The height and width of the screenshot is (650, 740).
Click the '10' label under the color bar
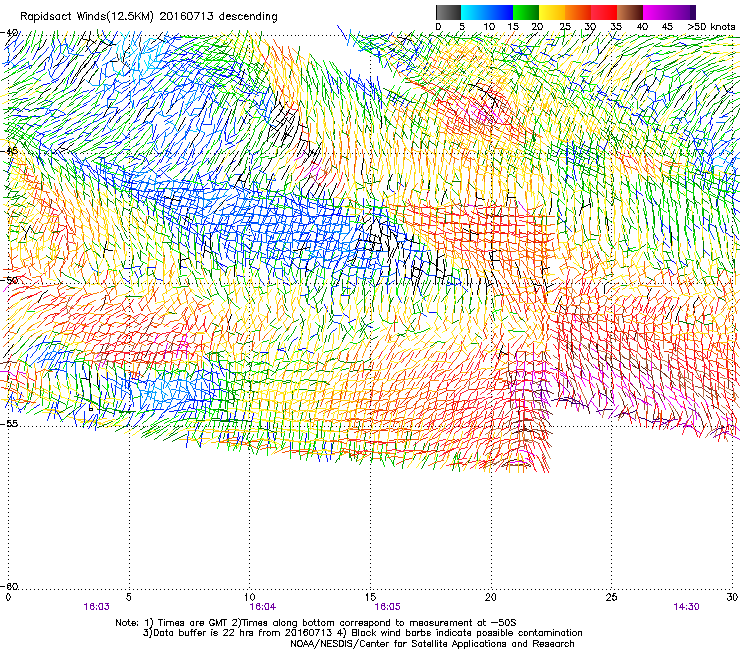489,27
